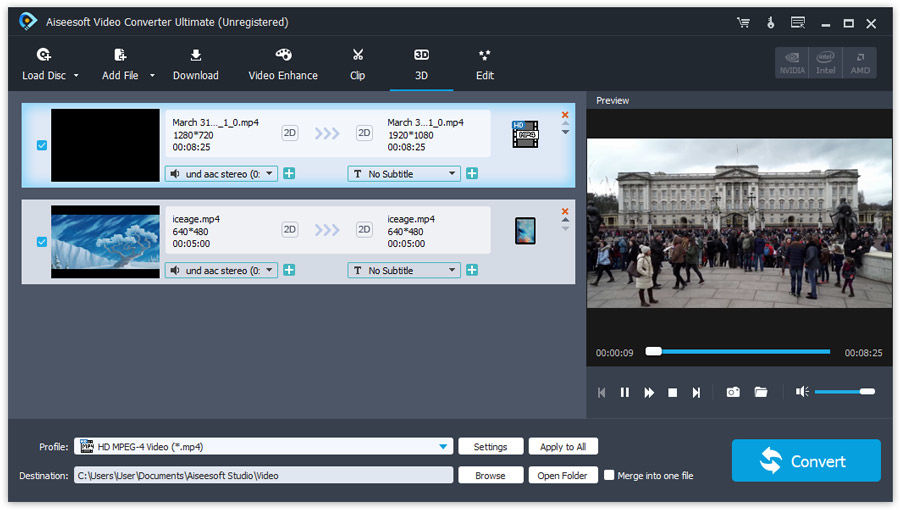The width and height of the screenshot is (900, 510).
Task: Add subtitle to March 31 video
Action: click(472, 174)
